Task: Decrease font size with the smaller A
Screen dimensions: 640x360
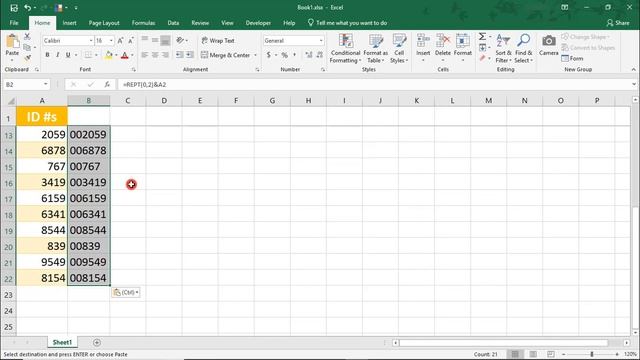Action: (131, 41)
